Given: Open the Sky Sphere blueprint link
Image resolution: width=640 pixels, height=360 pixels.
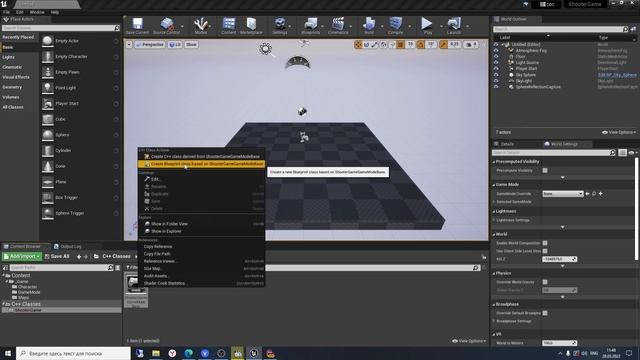Looking at the screenshot, I should [617, 75].
